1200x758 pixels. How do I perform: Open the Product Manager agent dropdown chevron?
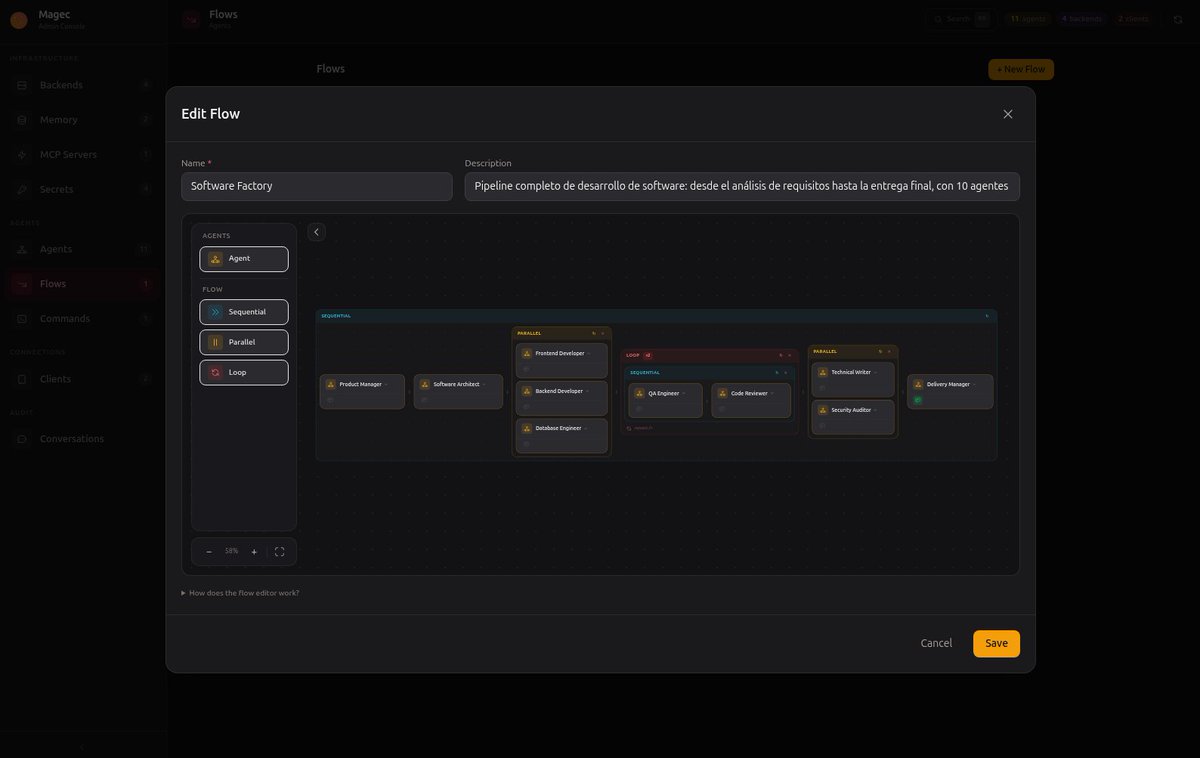(386, 384)
